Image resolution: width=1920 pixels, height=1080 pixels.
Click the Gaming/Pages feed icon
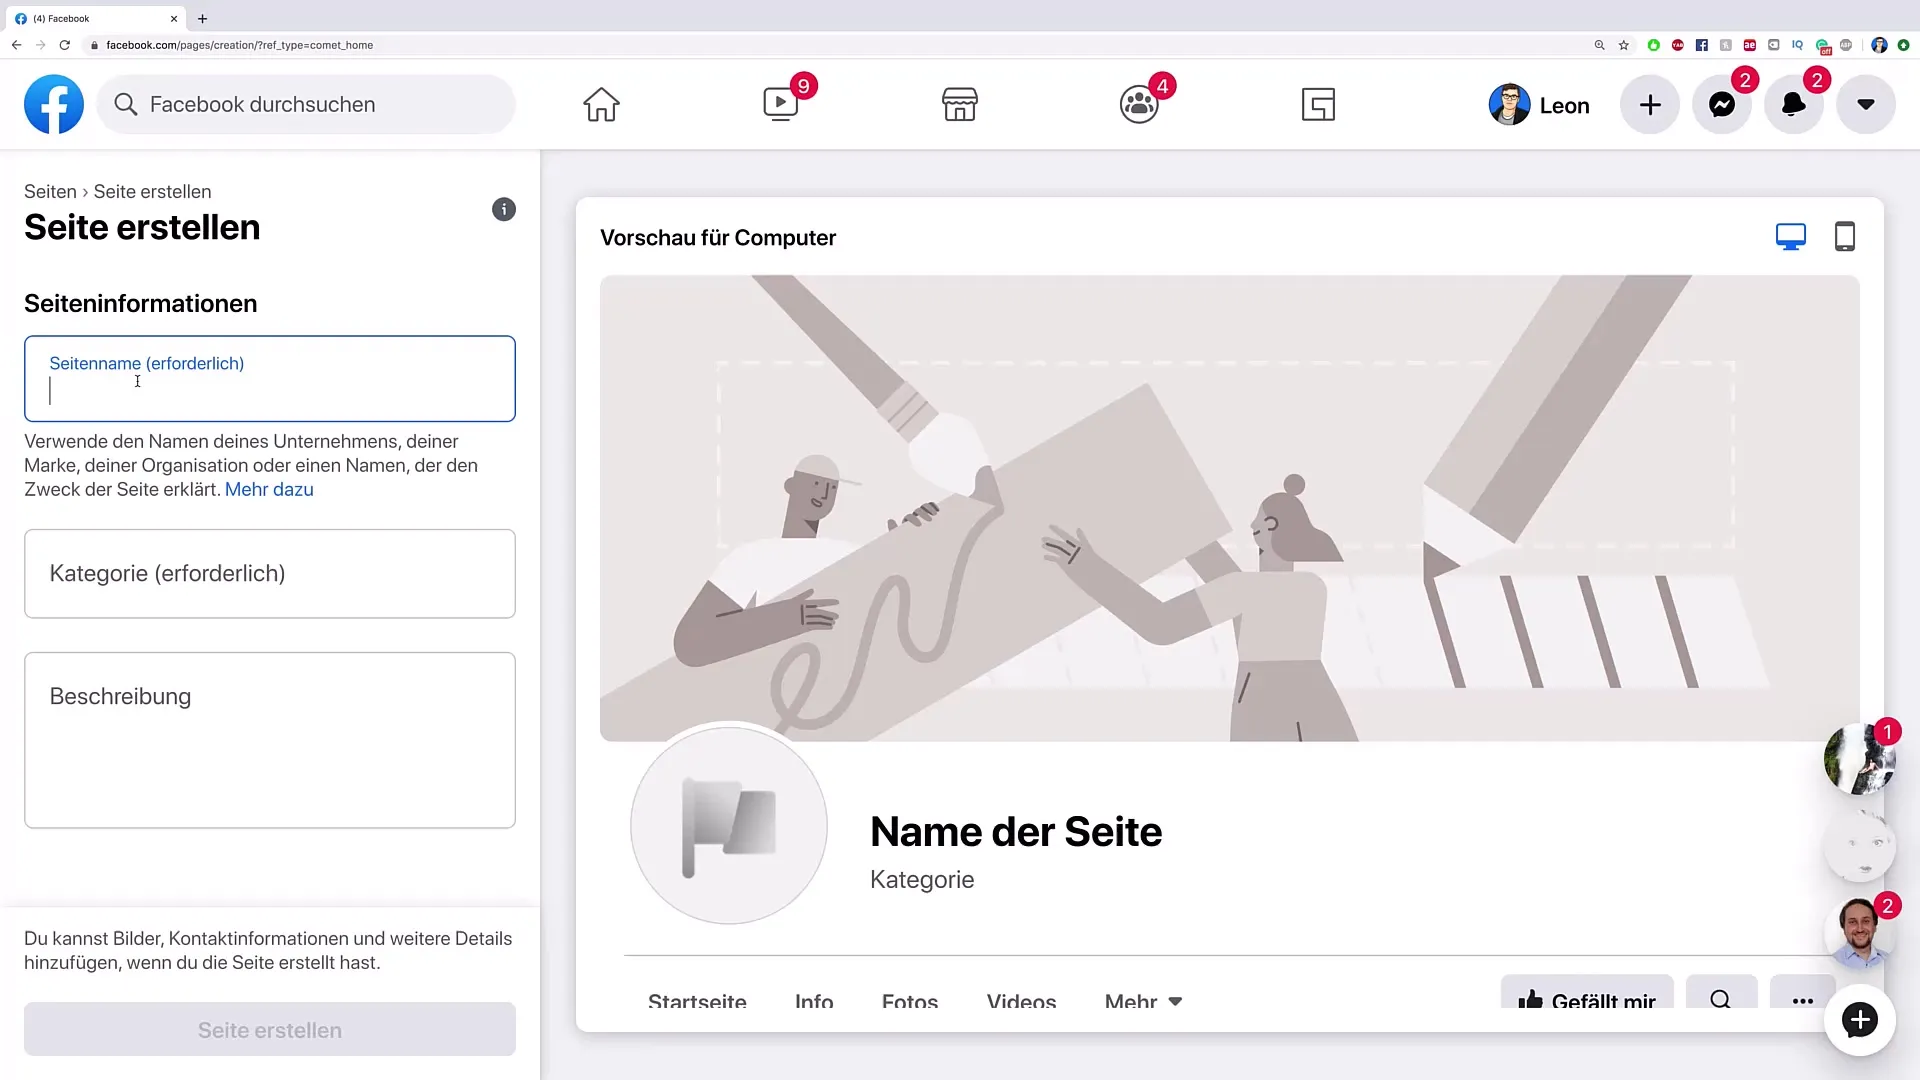(1319, 104)
